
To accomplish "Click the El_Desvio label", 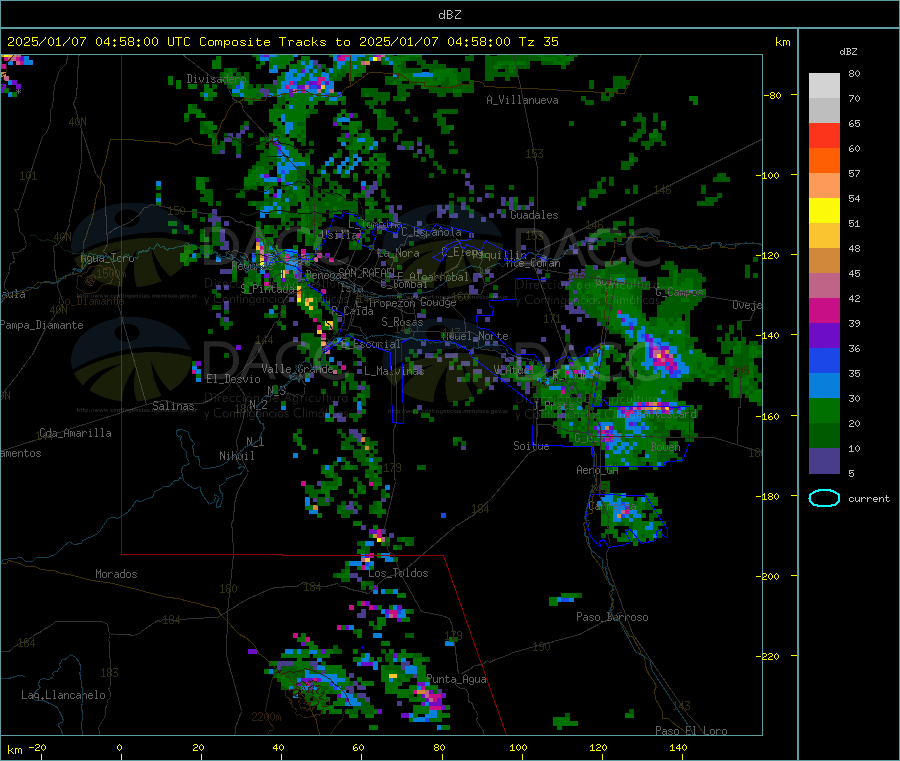I will (x=234, y=379).
